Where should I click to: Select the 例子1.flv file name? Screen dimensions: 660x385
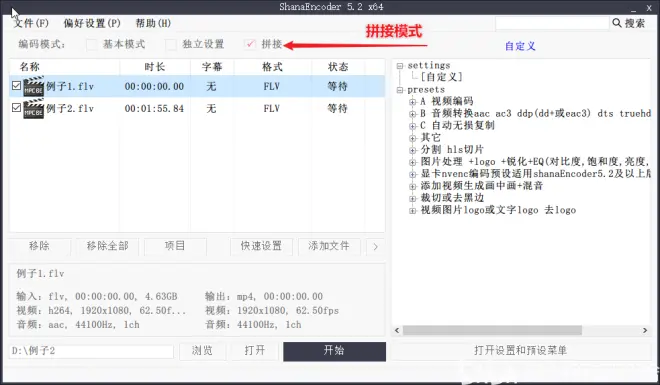[x=70, y=87]
